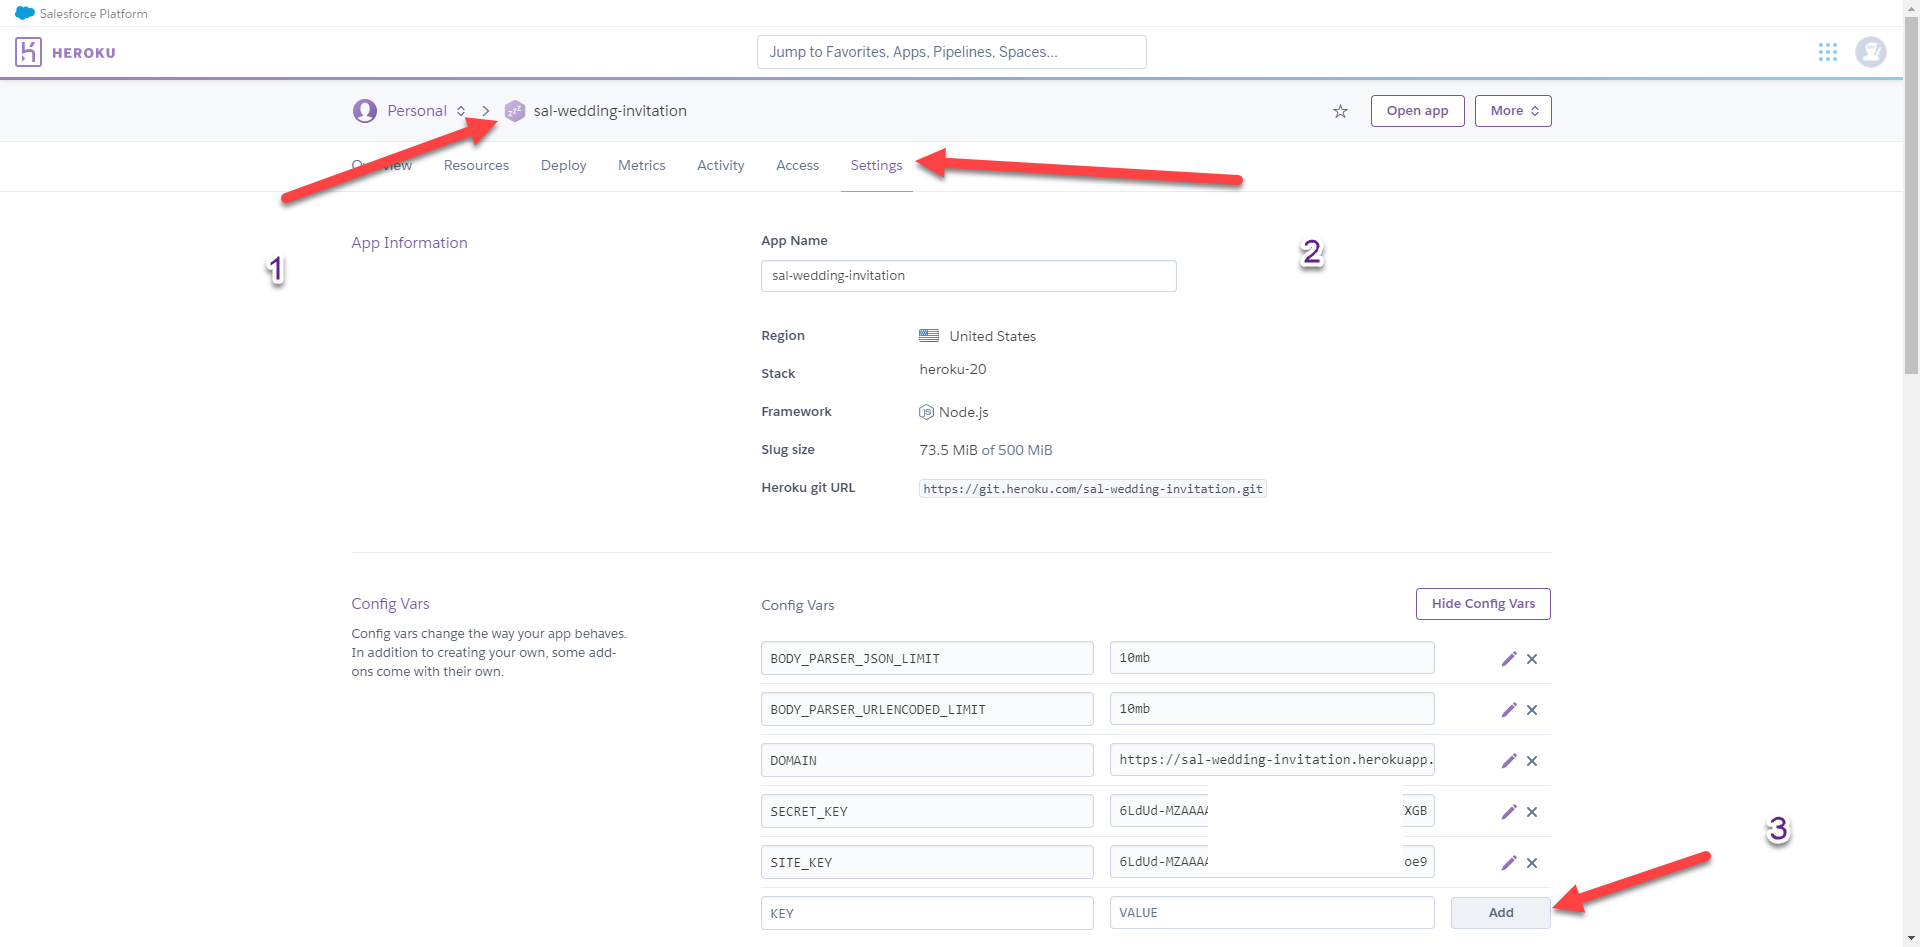Favorite the app with the star icon

point(1340,111)
